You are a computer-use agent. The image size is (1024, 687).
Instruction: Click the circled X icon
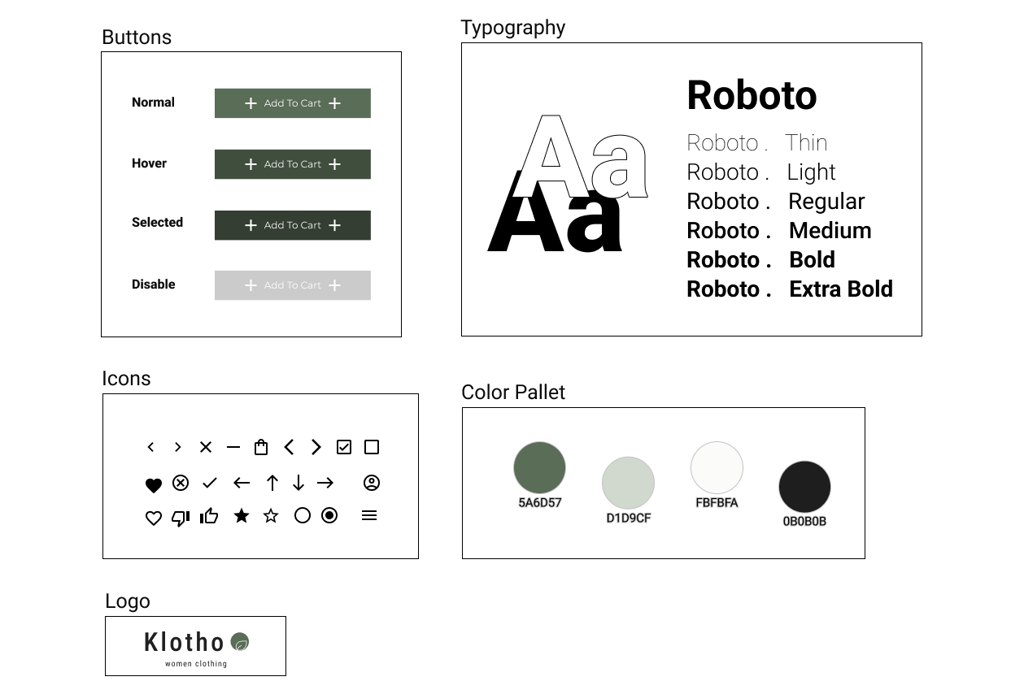[x=181, y=483]
